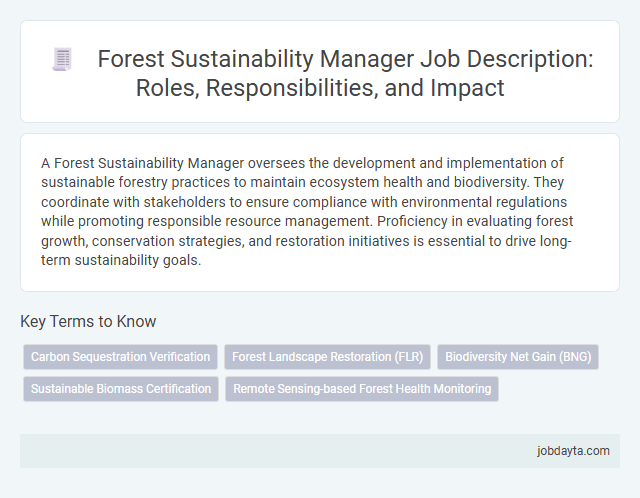
Task: Click the paragraph starting with A Forest Sustainability Manager
Action: pos(307,211)
